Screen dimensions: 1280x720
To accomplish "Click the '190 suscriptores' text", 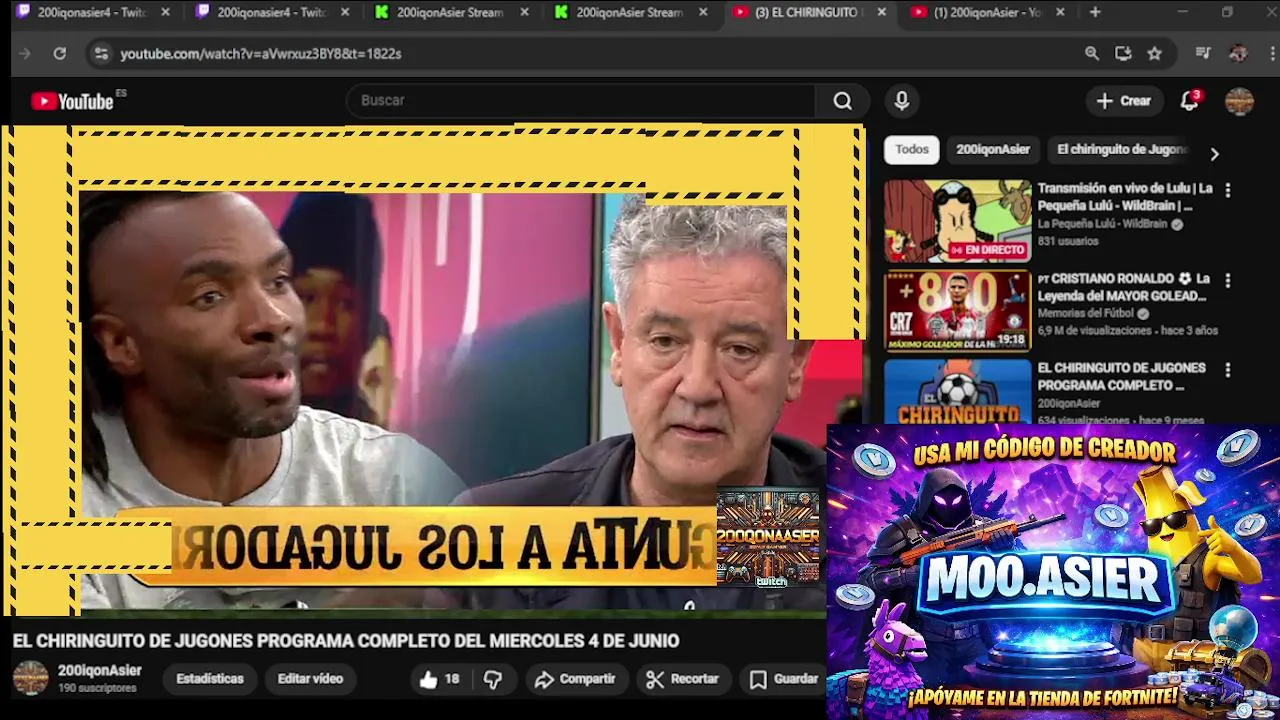I will click(x=97, y=689).
